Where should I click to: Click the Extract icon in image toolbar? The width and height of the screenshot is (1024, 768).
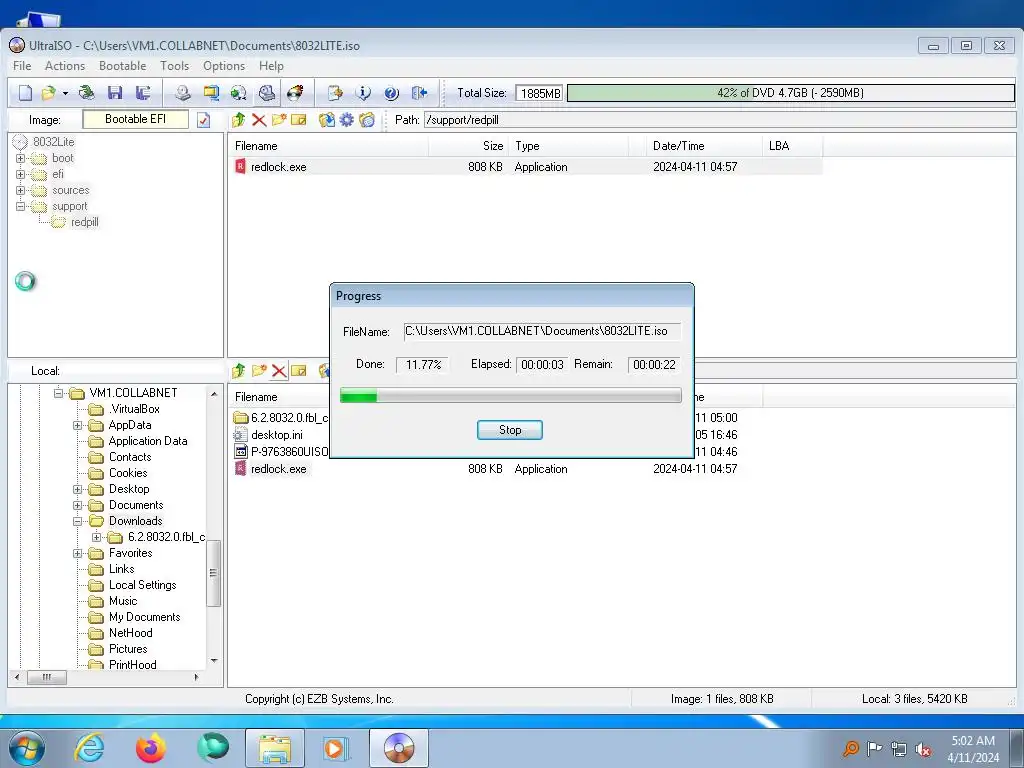(327, 120)
